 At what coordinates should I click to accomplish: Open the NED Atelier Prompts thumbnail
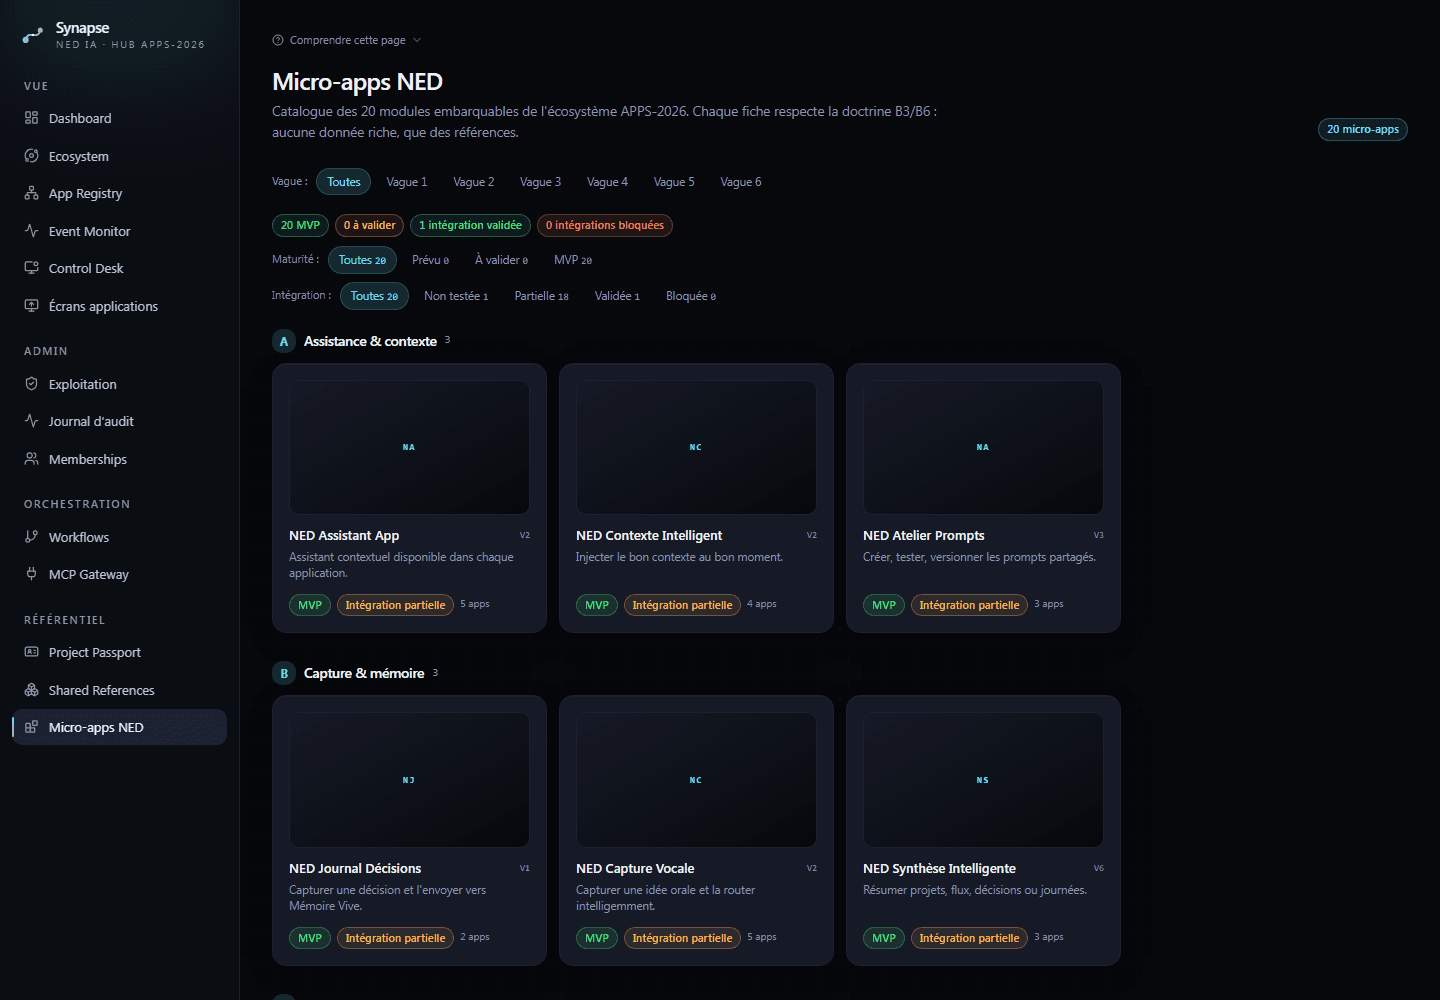[983, 447]
